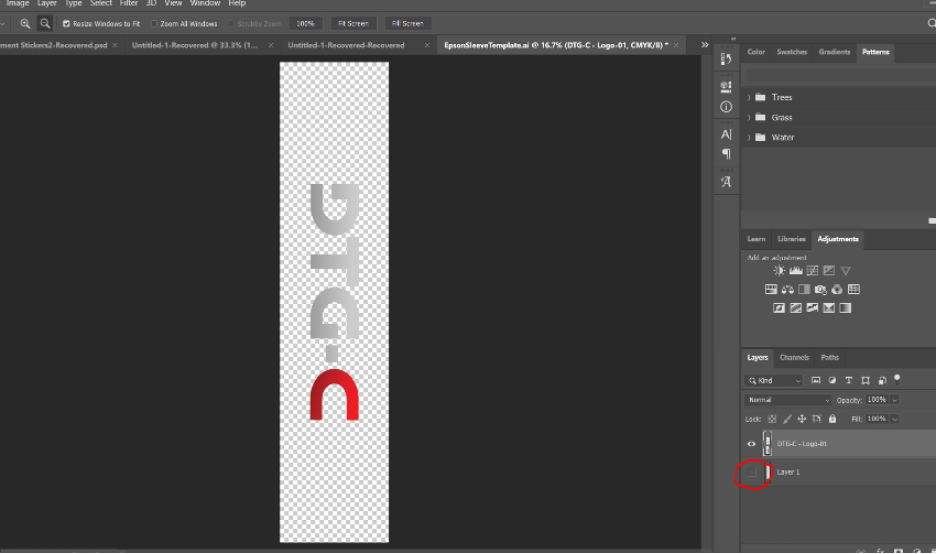Open the Glyphs panel icon
This screenshot has height=554, width=936.
[726, 181]
